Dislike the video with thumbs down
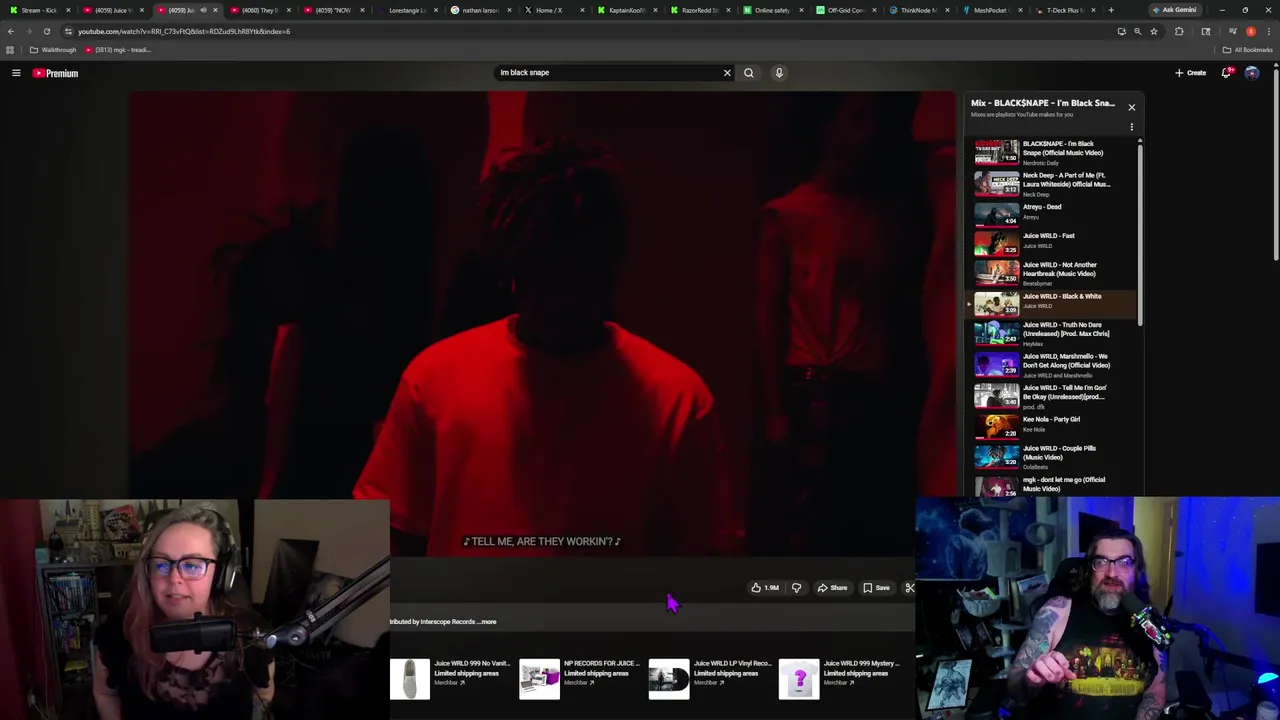 (796, 588)
